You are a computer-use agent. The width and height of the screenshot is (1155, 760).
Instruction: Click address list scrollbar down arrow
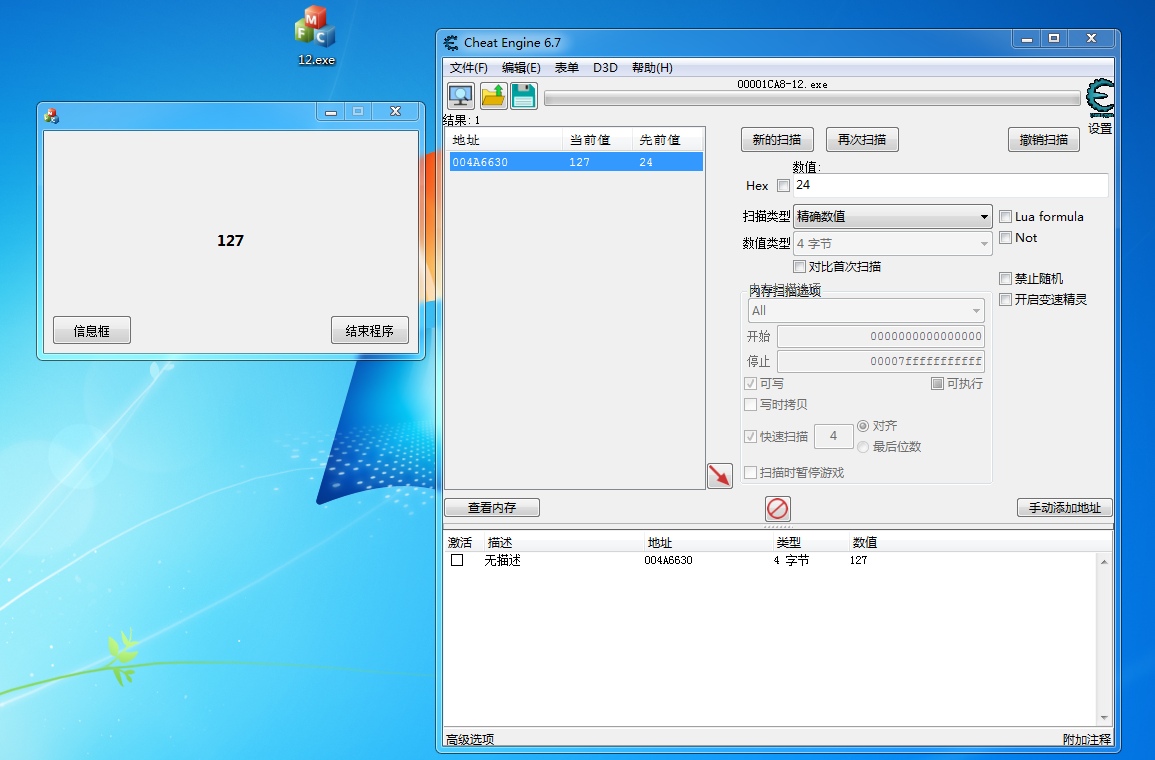1103,718
